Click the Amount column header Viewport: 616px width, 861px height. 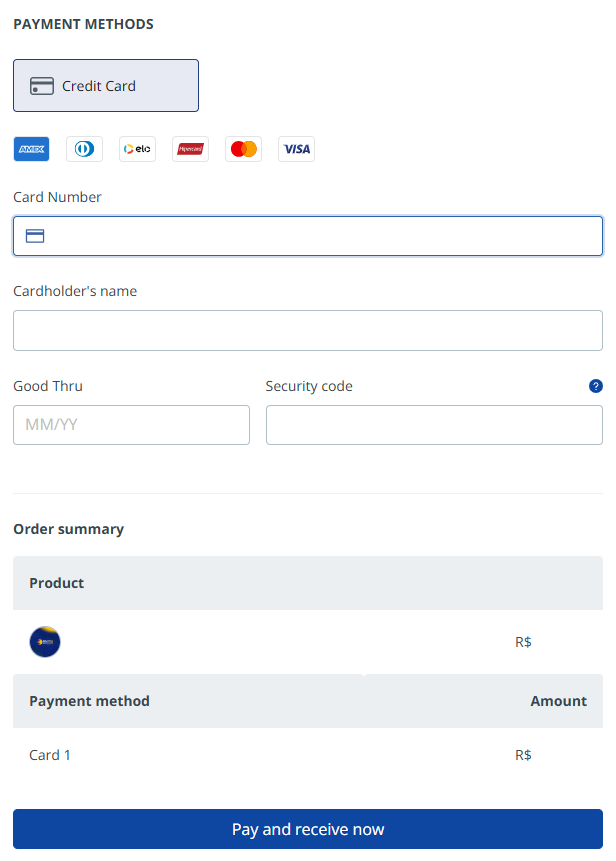[x=558, y=701]
